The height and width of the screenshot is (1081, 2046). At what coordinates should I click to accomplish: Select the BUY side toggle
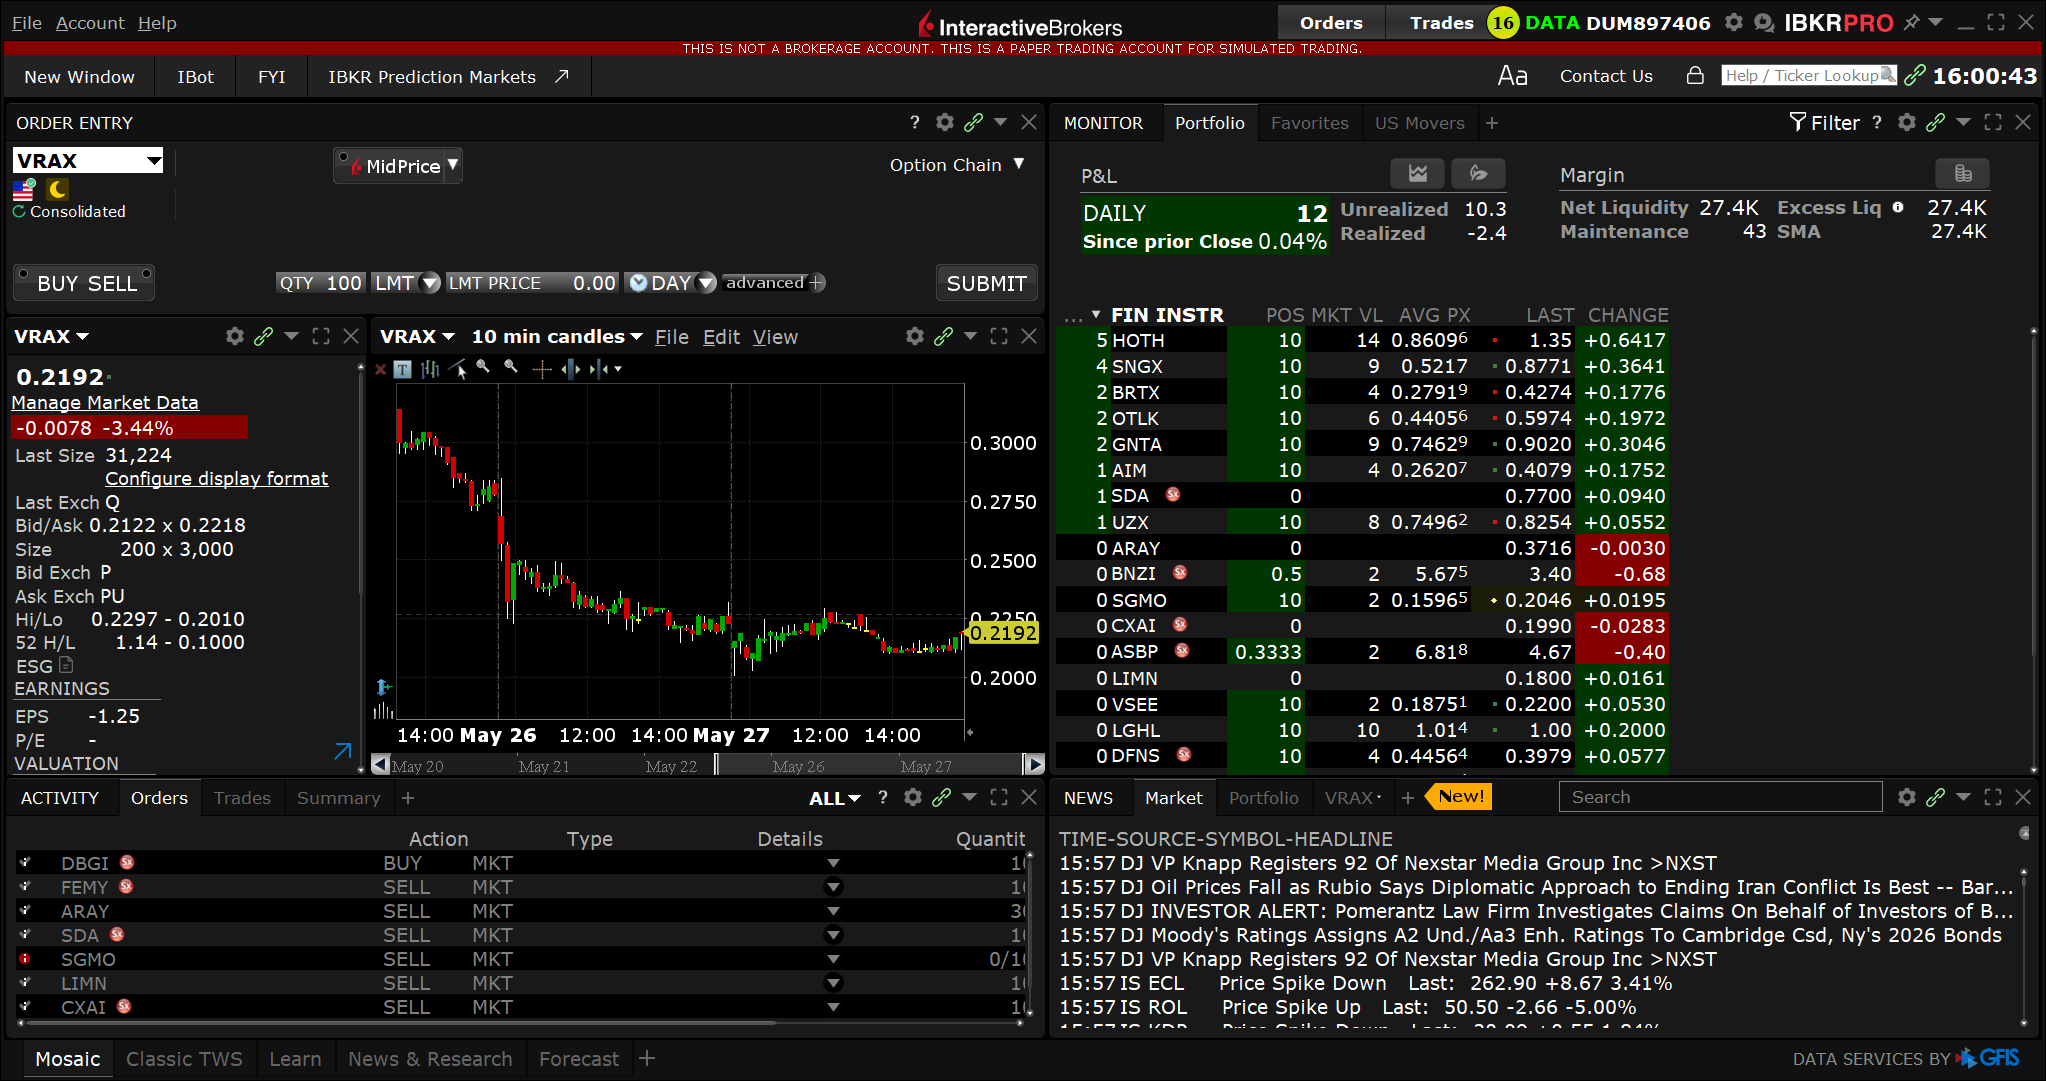(x=57, y=283)
